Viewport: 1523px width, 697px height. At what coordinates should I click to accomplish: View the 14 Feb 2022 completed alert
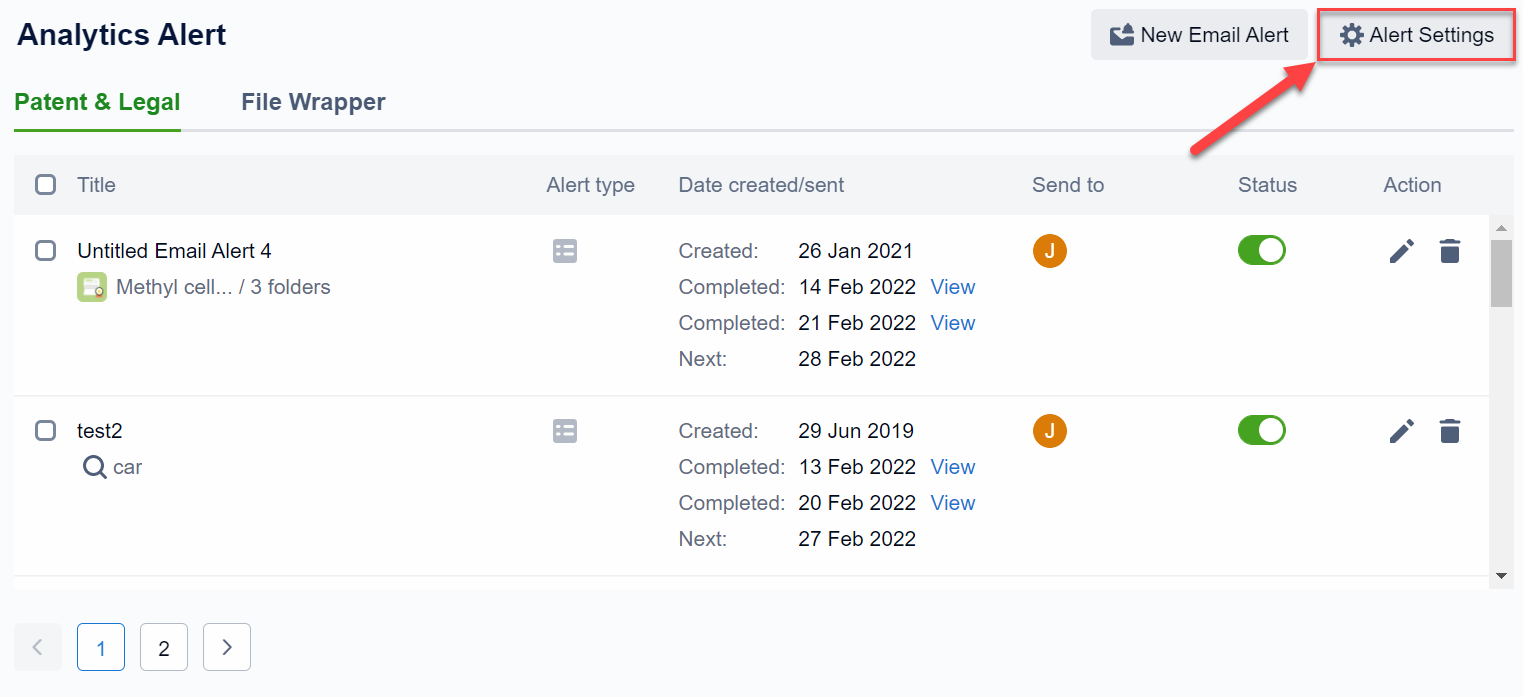point(952,287)
